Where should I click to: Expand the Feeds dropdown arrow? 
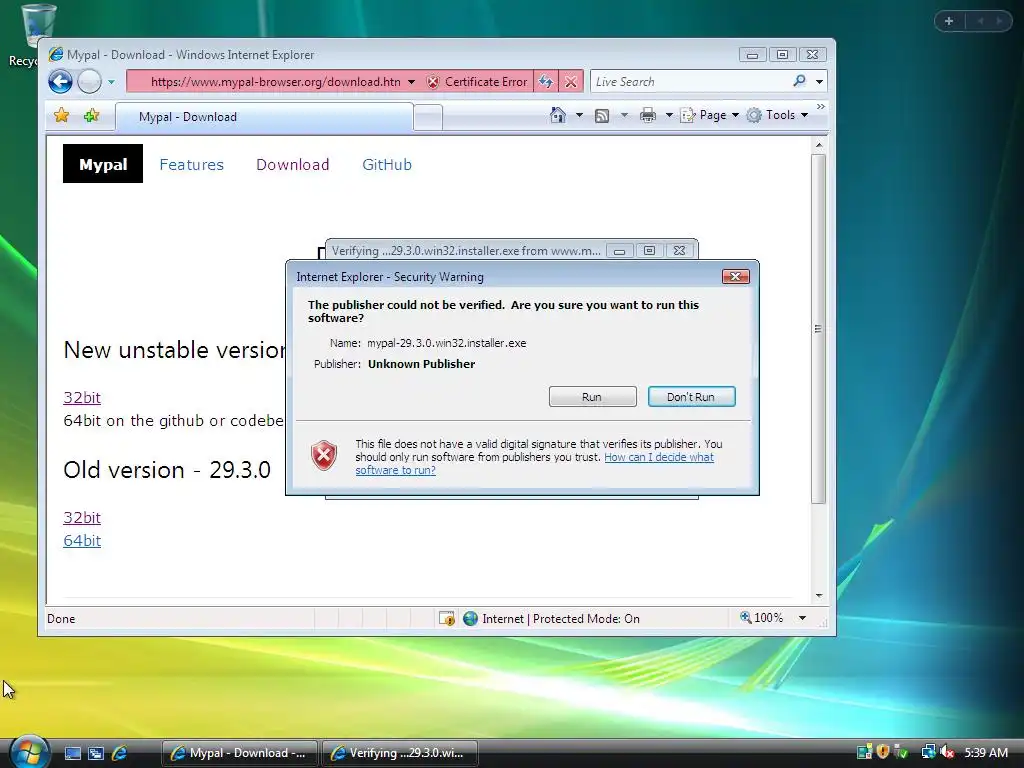coord(624,115)
